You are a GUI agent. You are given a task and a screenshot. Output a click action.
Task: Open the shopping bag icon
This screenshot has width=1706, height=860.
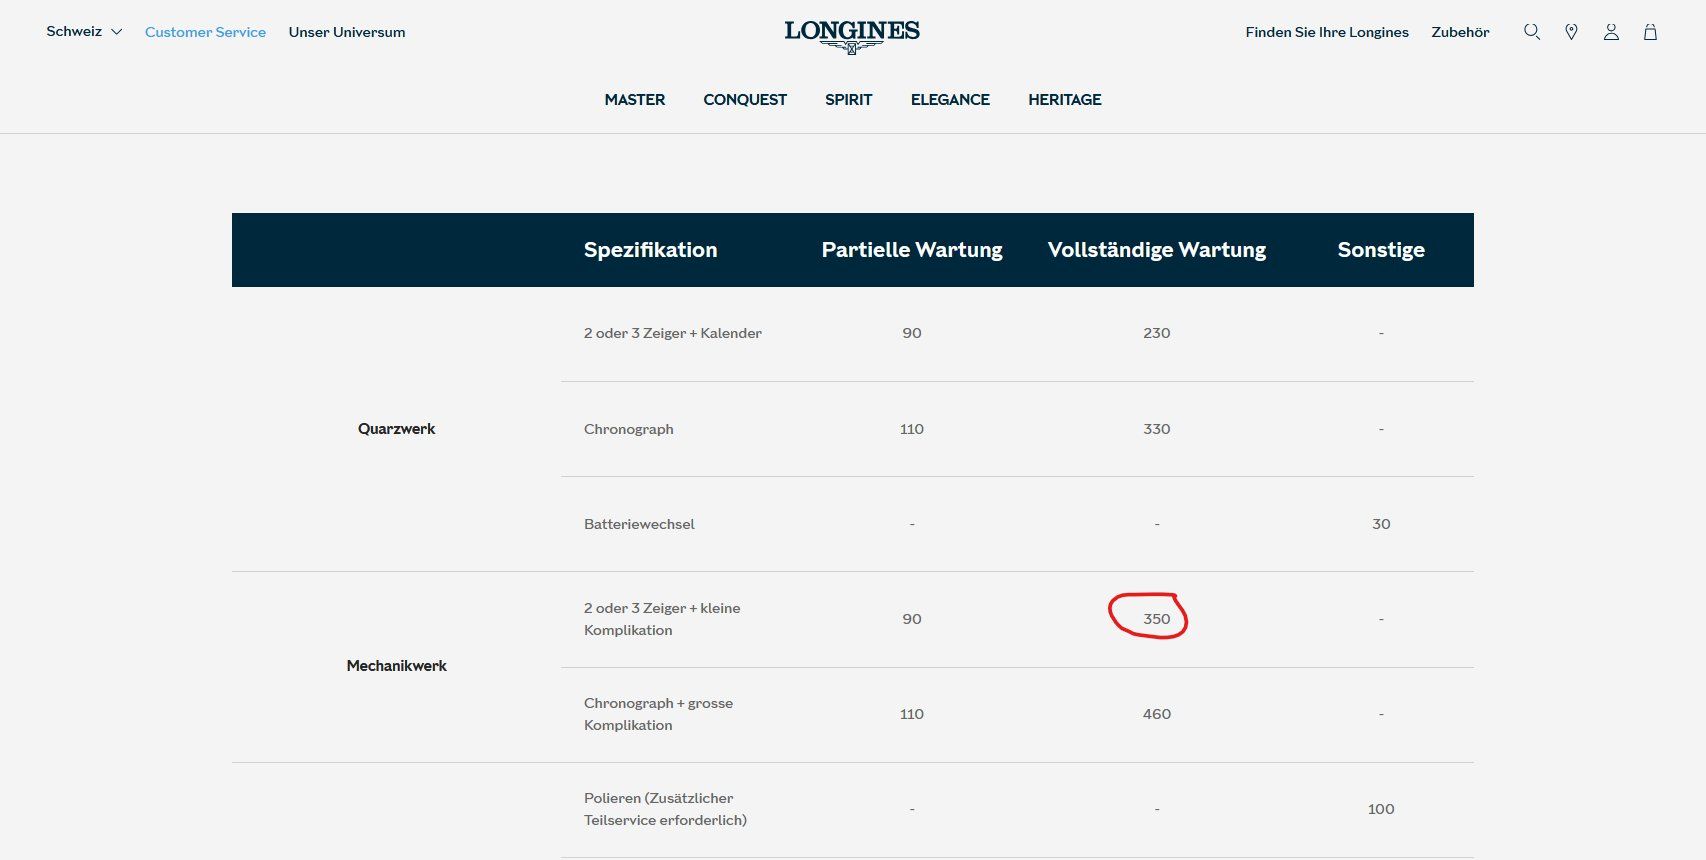[x=1650, y=32]
